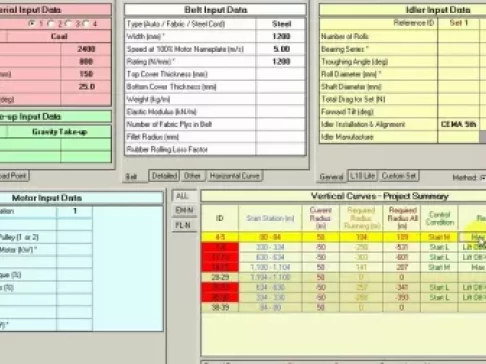Select material radio button 2

coord(51,24)
